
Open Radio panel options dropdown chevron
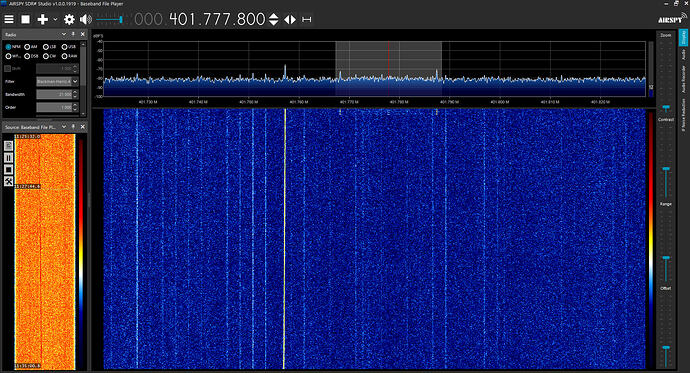pyautogui.click(x=64, y=34)
